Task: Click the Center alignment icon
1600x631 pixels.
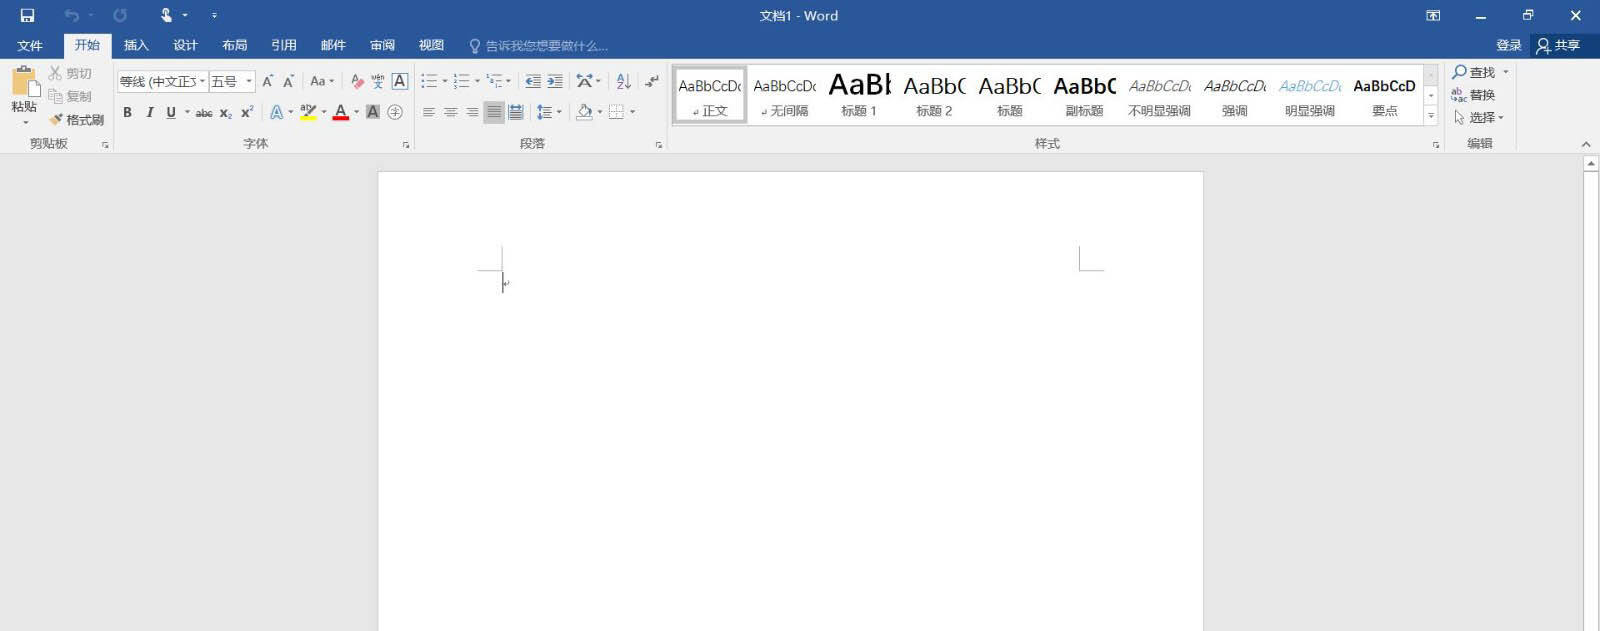Action: [450, 112]
